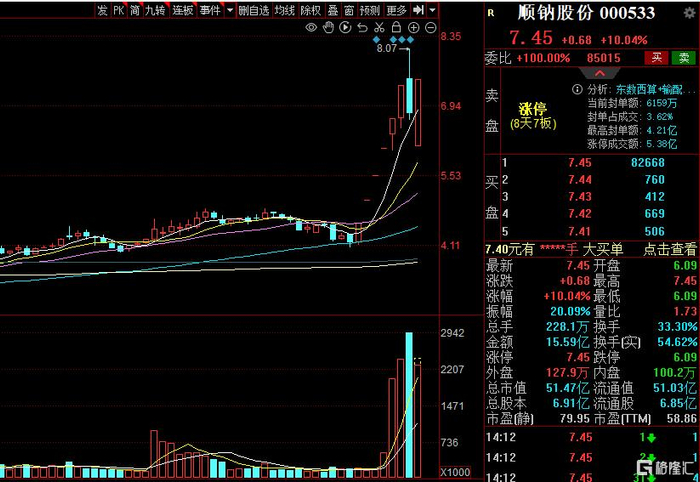Click the undo arrow icon
Screen dimensions: 700x482
[x=362, y=28]
